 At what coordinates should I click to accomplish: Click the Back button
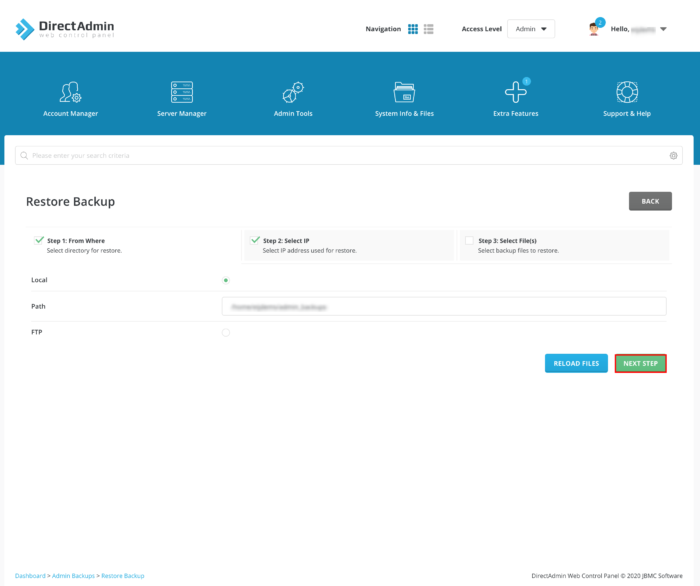click(x=650, y=201)
